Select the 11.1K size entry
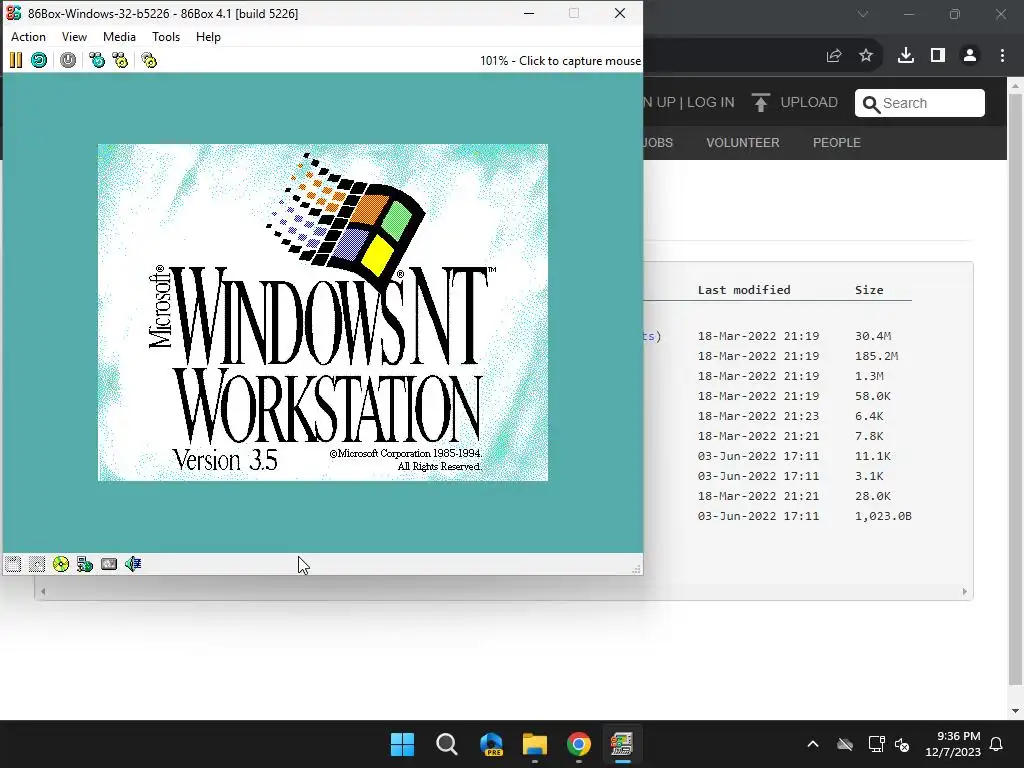This screenshot has width=1024, height=768. click(873, 456)
